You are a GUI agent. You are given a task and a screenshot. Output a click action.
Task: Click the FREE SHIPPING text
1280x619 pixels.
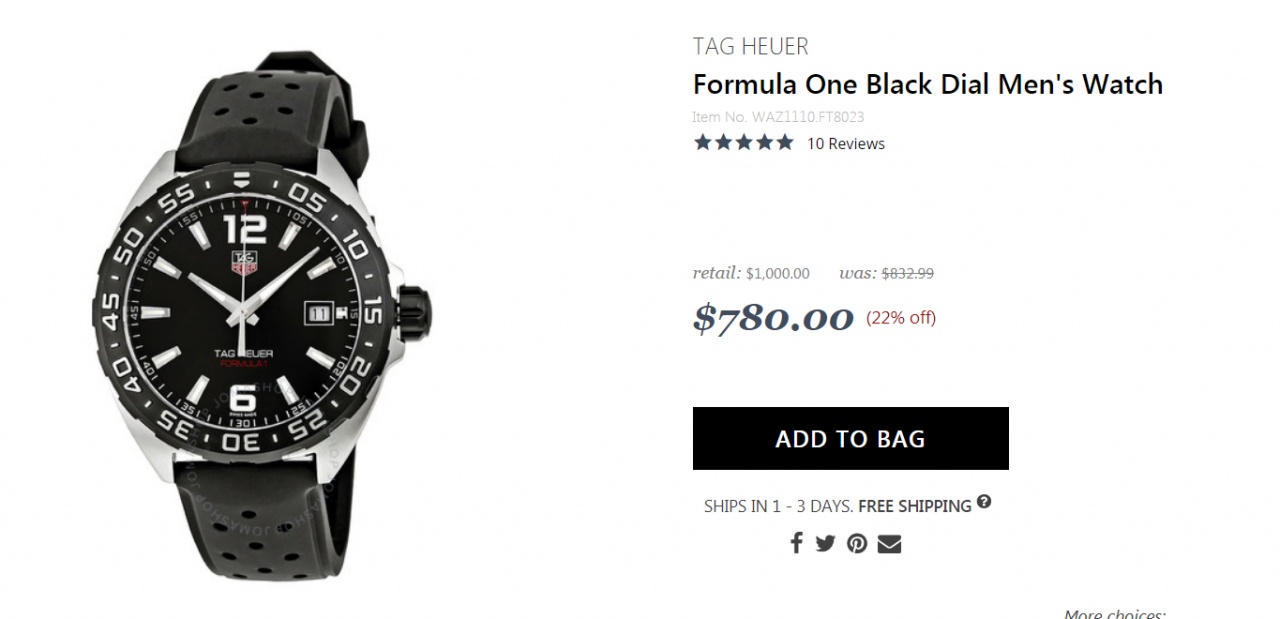[914, 506]
